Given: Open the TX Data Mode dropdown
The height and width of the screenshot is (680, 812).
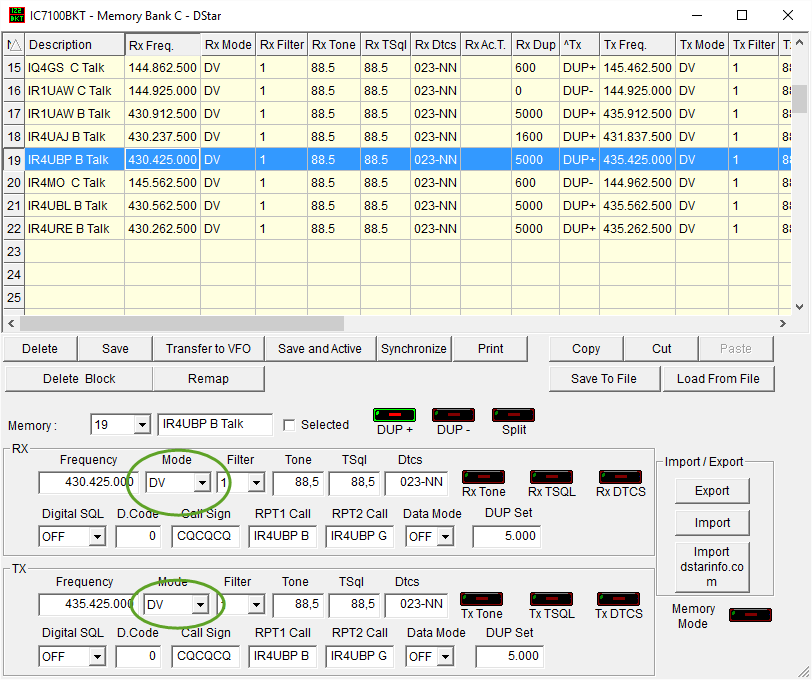Looking at the screenshot, I should point(445,657).
